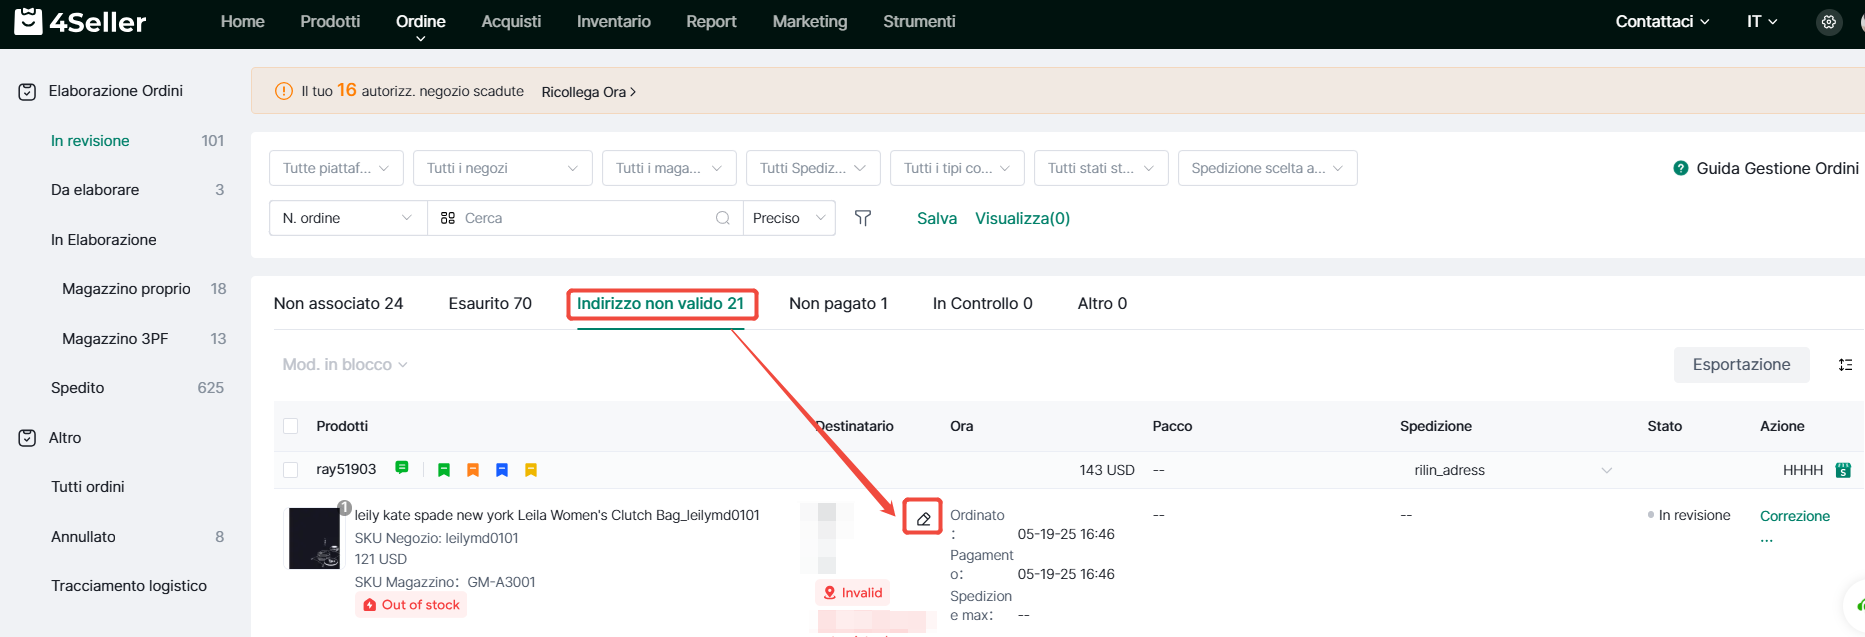Click the blue bookmark flag on order ray51903
Viewport: 1865px width, 637px height.
click(x=502, y=470)
